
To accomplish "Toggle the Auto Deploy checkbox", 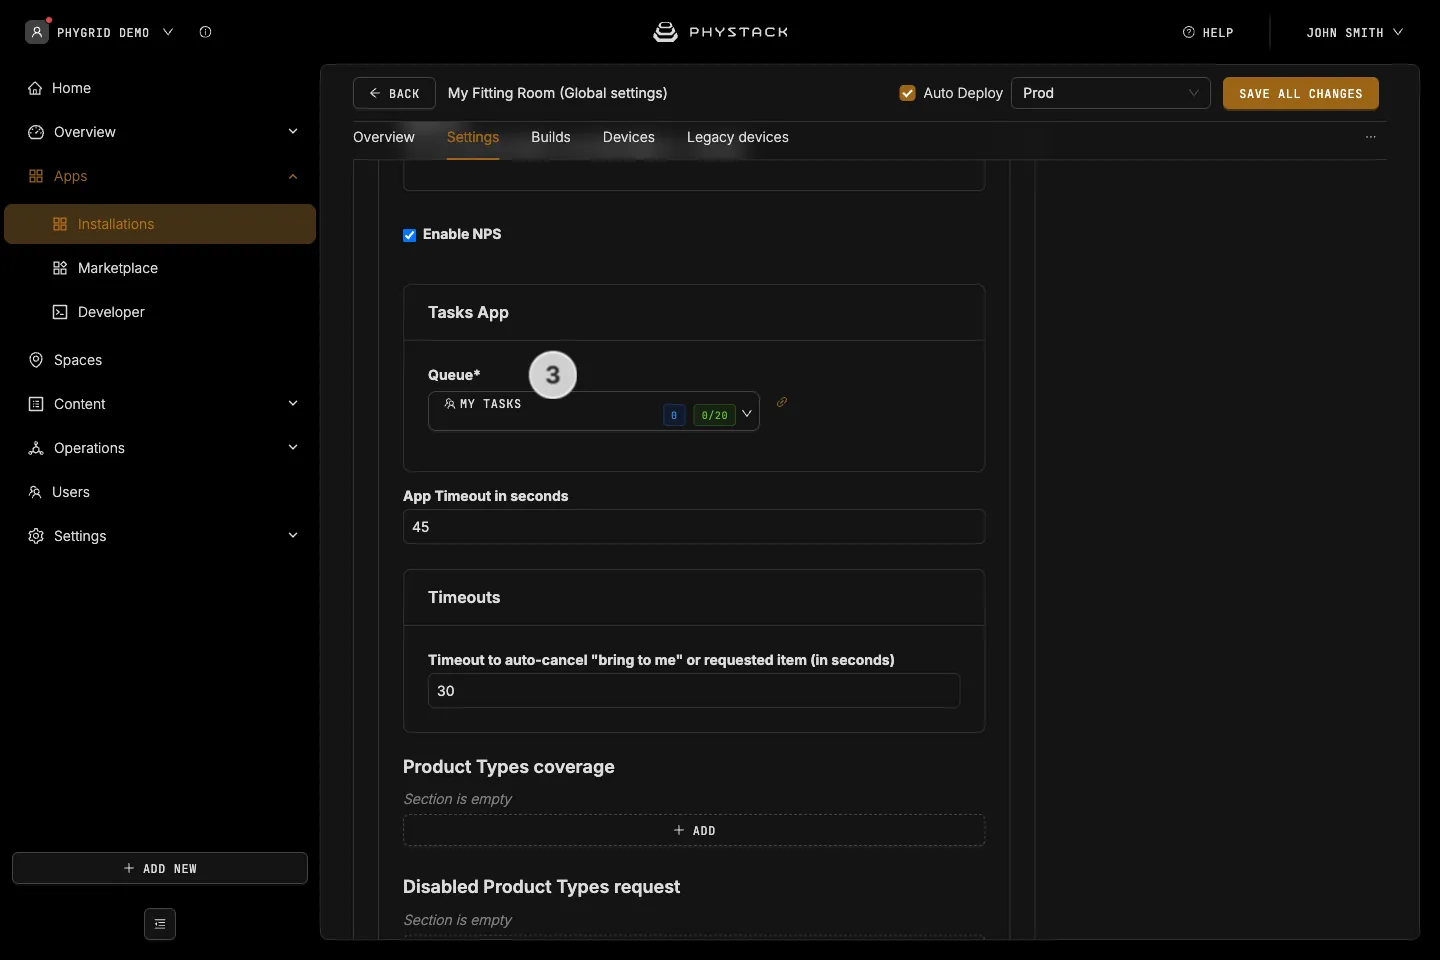I will tap(908, 93).
